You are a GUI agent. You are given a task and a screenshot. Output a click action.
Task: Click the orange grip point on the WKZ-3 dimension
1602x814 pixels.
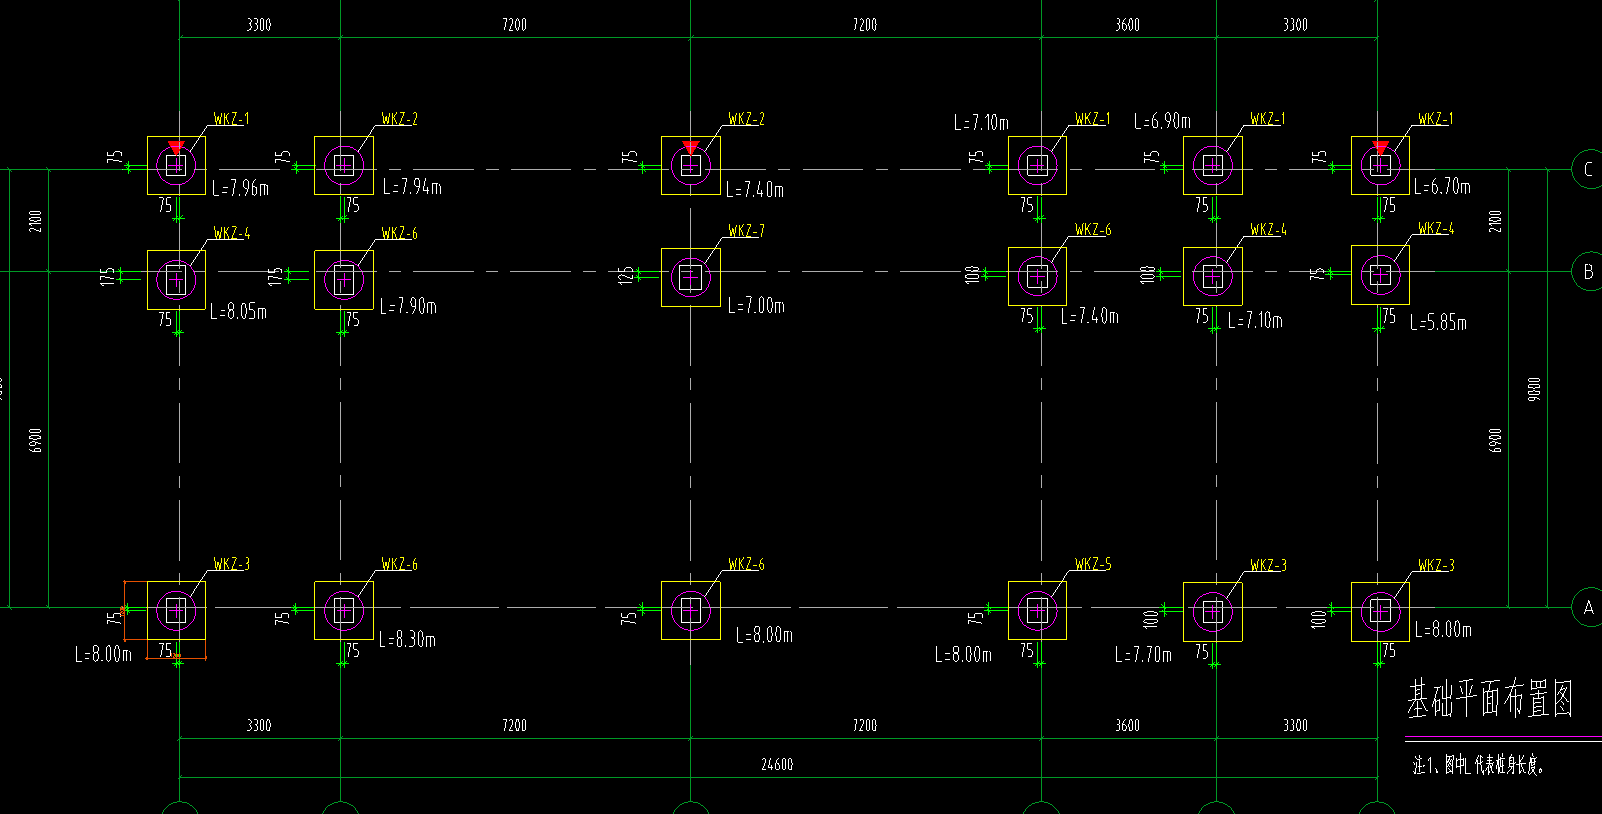124,609
